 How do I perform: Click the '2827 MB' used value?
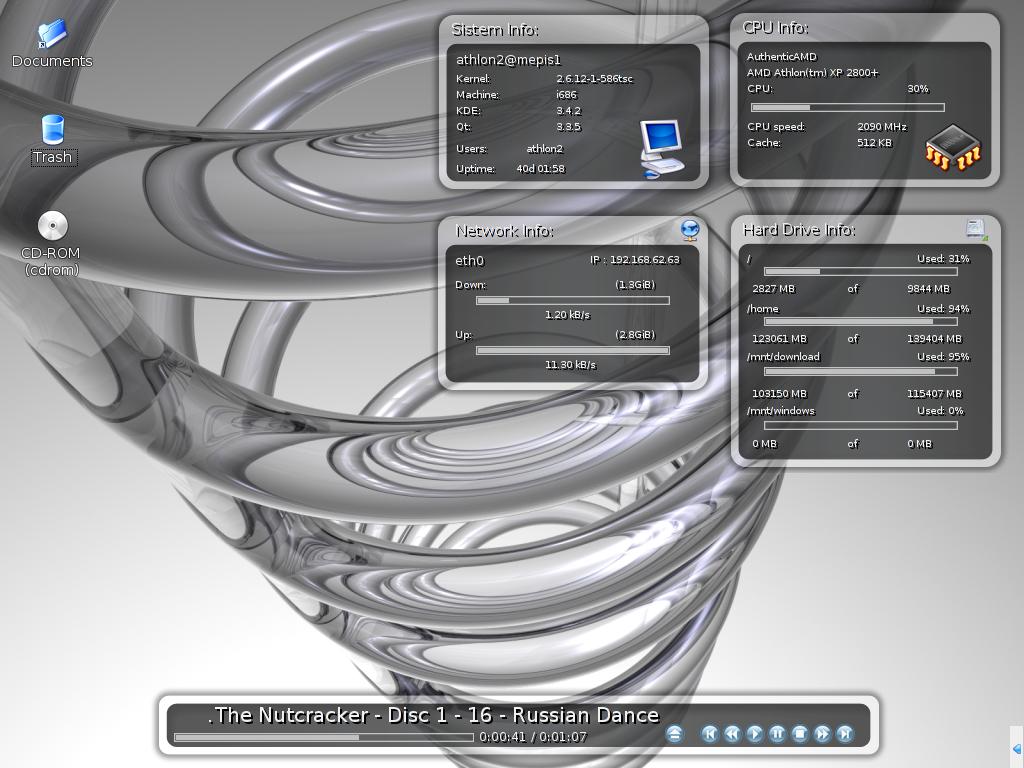pyautogui.click(x=774, y=289)
